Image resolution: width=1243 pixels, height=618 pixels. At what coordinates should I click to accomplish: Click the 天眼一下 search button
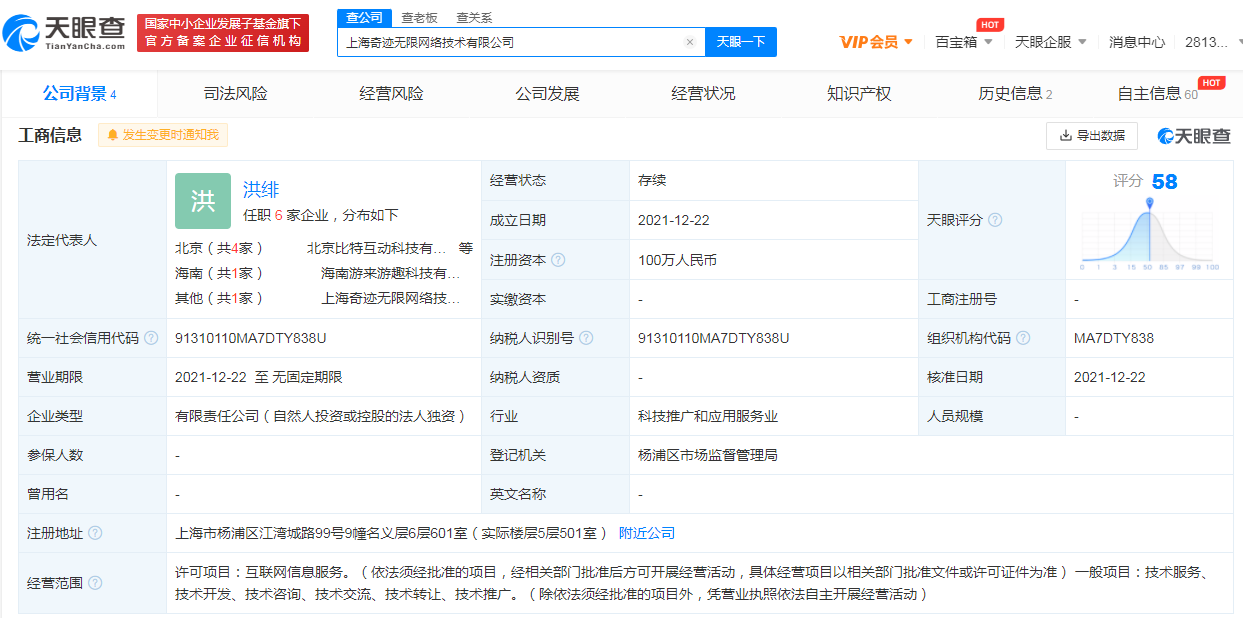point(741,42)
